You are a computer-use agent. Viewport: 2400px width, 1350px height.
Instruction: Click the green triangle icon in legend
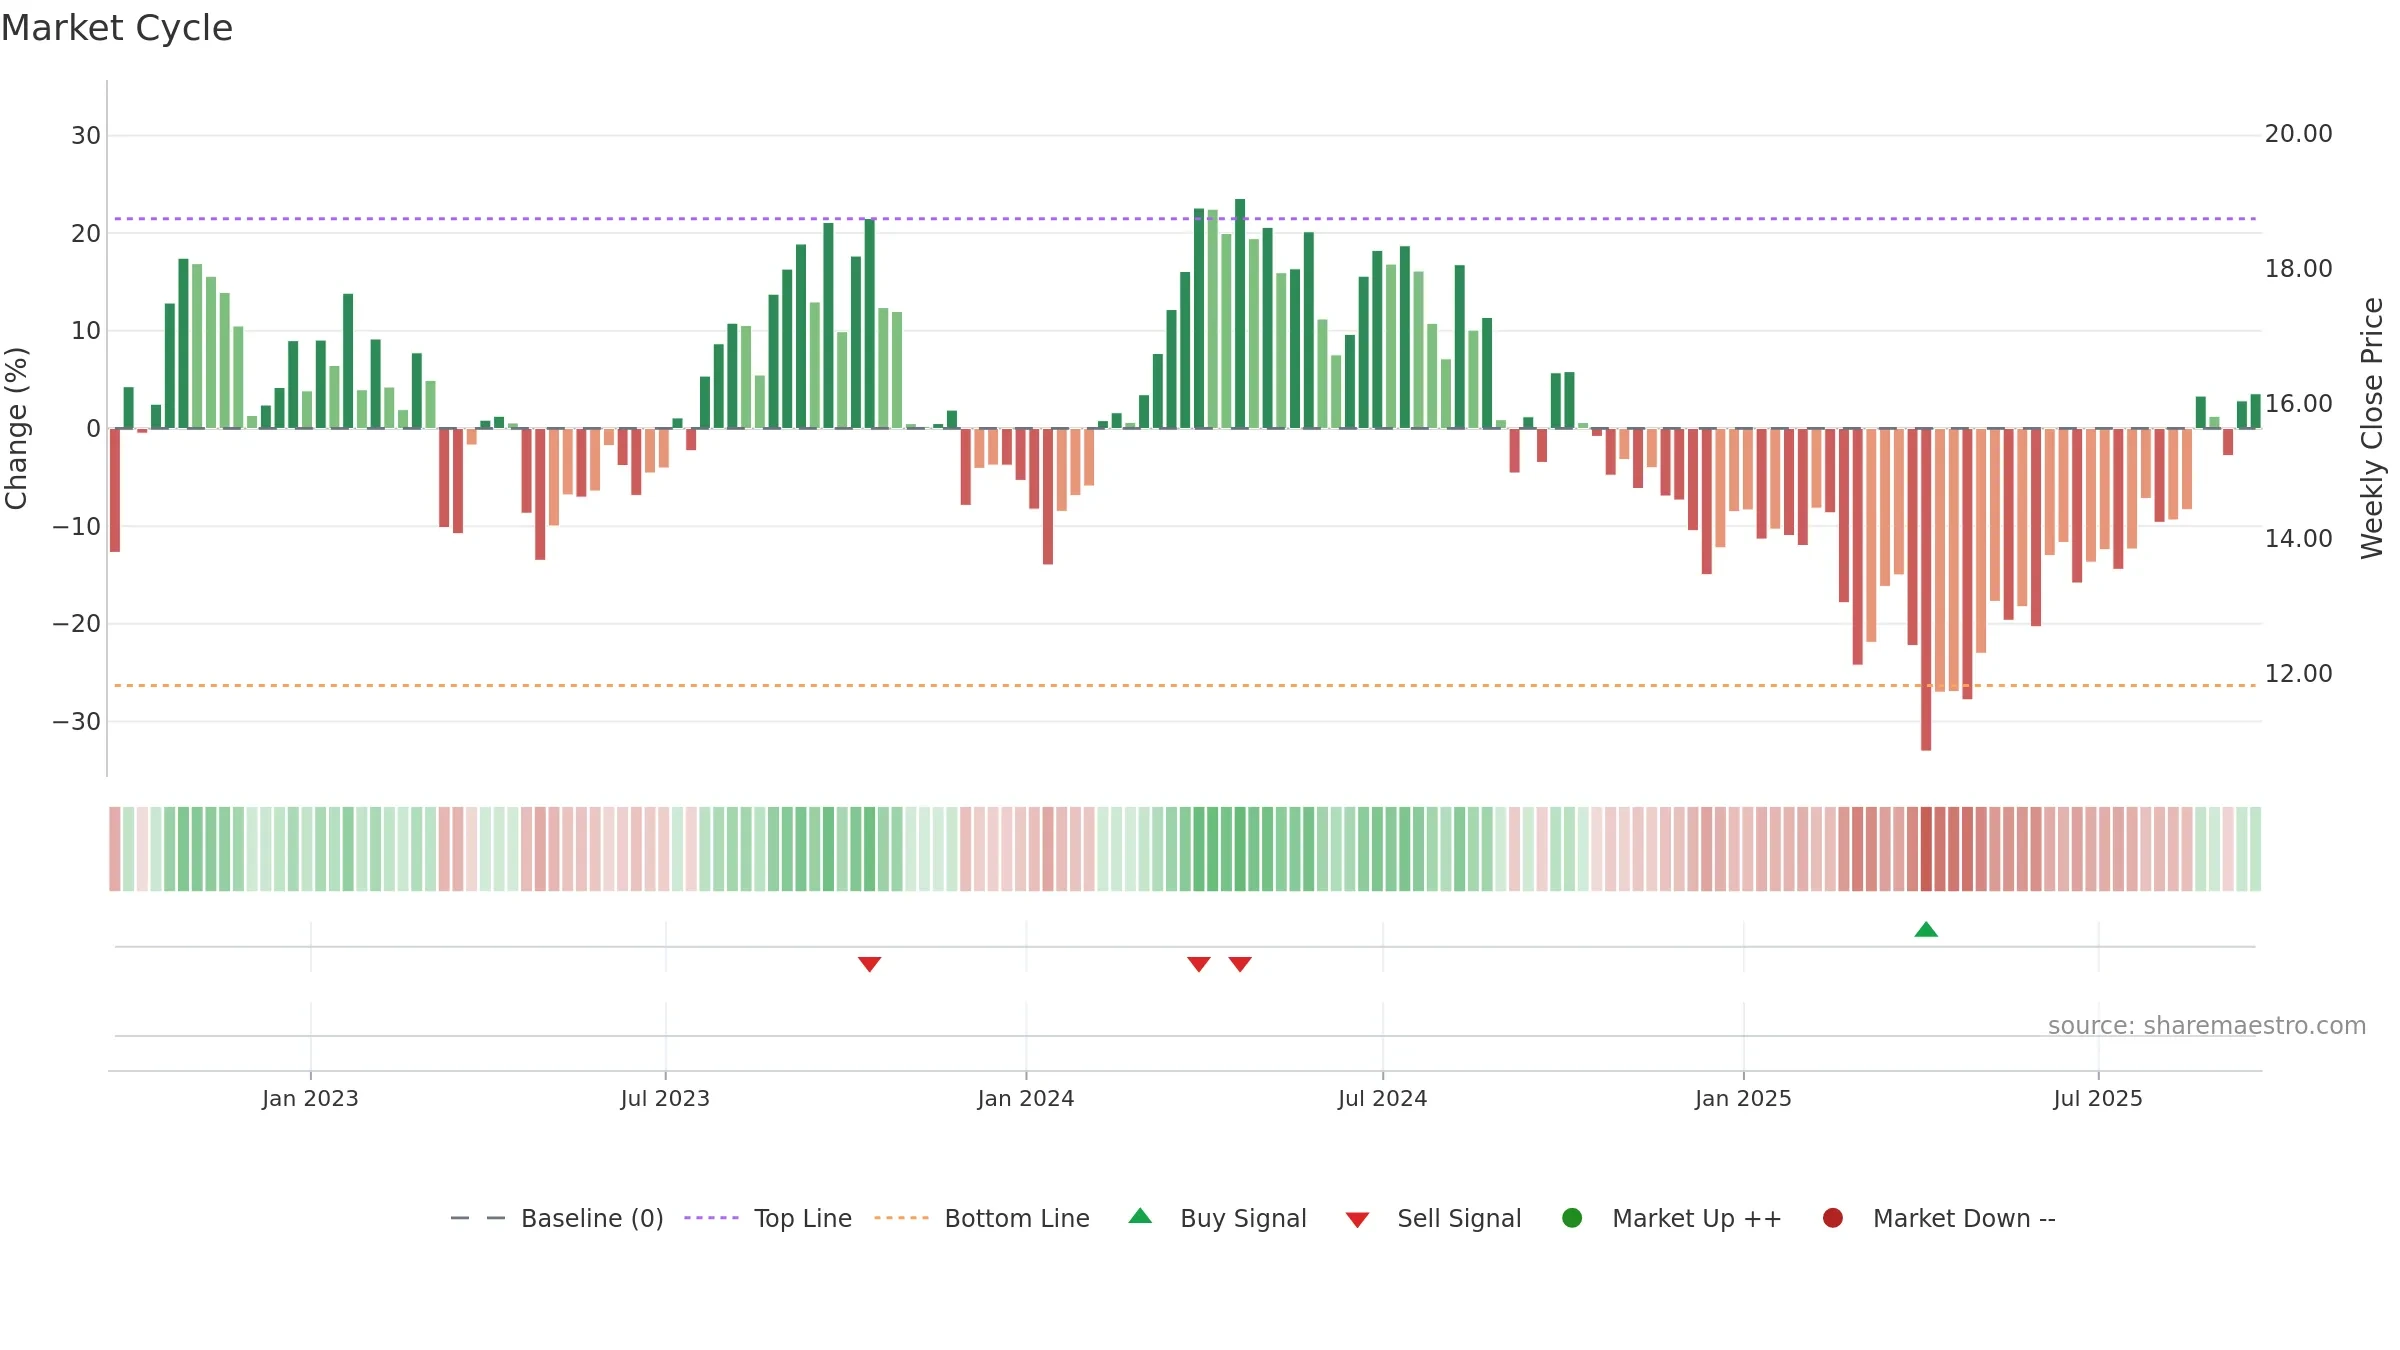point(1140,1216)
